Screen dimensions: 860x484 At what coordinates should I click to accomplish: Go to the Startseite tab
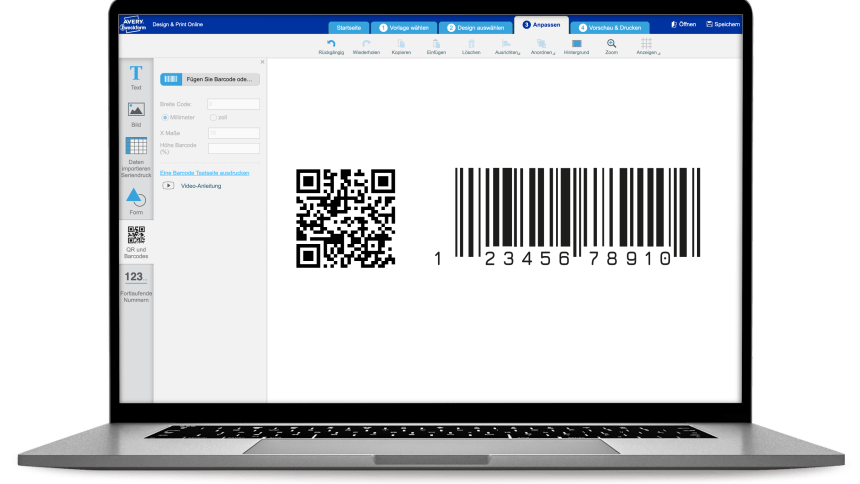tap(348, 27)
